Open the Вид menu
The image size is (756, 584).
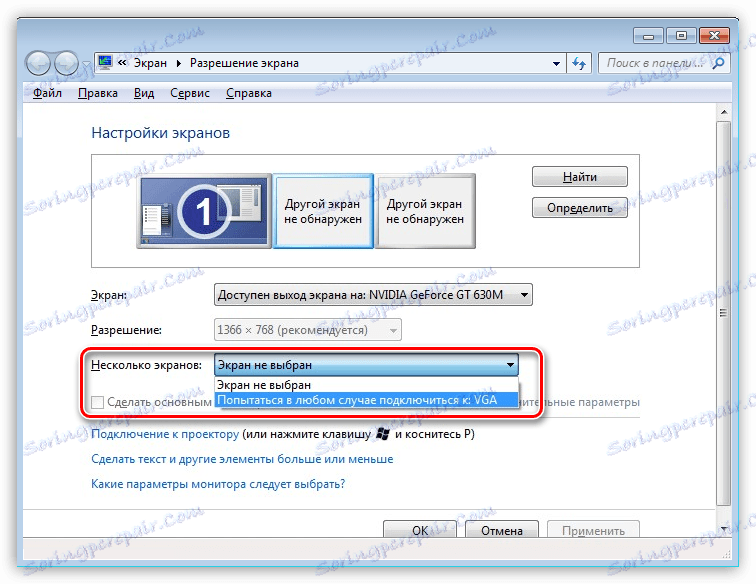pos(144,93)
